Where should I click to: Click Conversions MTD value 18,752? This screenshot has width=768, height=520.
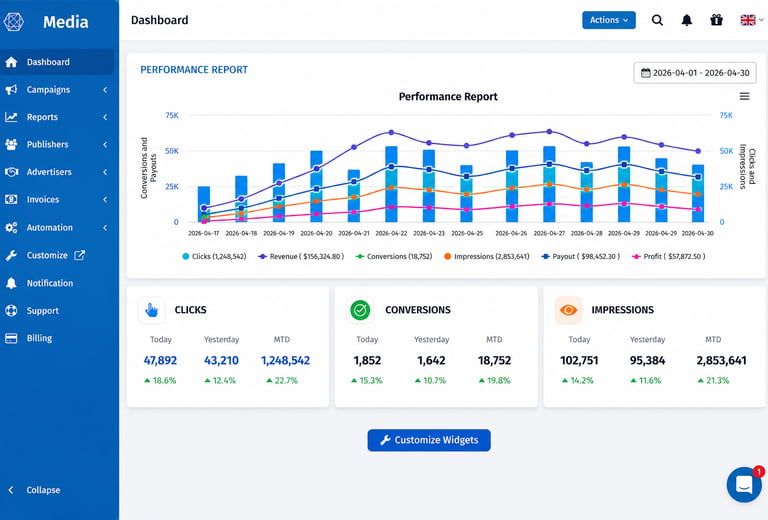pyautogui.click(x=494, y=360)
